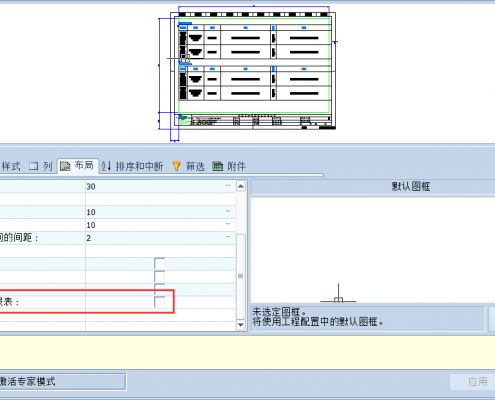Click the A-Z sort icon beside 排序和中断
Viewport: 495px width, 400px height.
coord(106,166)
